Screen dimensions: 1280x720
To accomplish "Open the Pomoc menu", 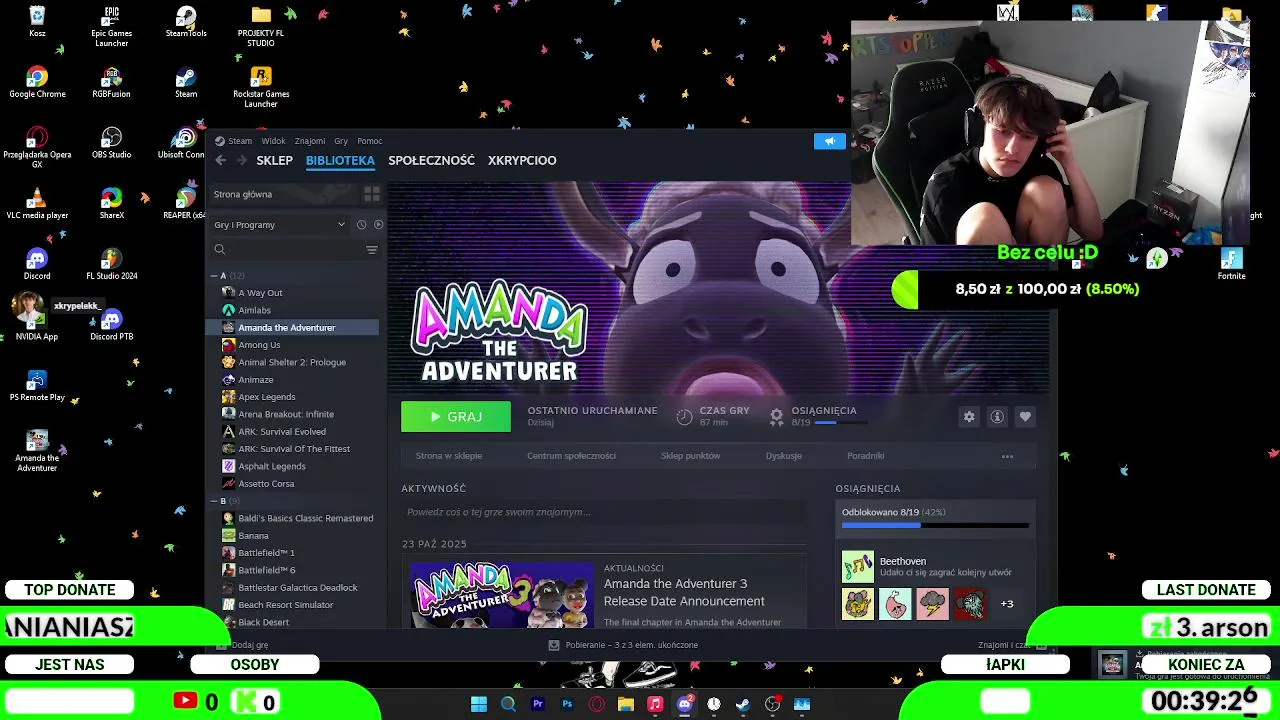I will [370, 141].
